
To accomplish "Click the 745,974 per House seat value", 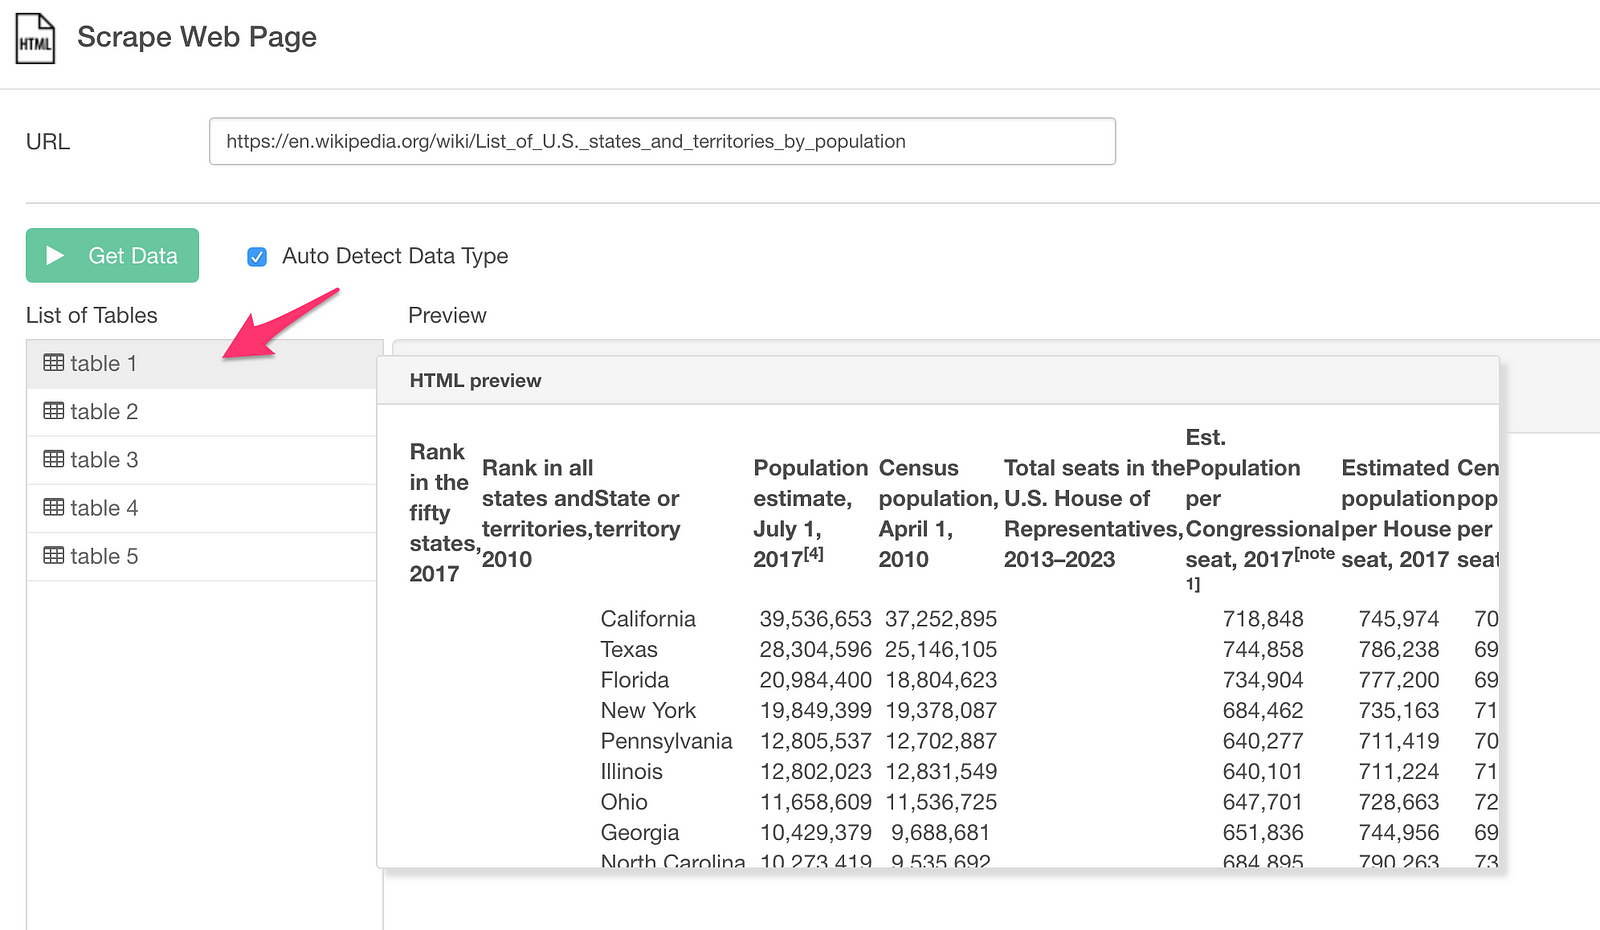I will [x=1399, y=619].
